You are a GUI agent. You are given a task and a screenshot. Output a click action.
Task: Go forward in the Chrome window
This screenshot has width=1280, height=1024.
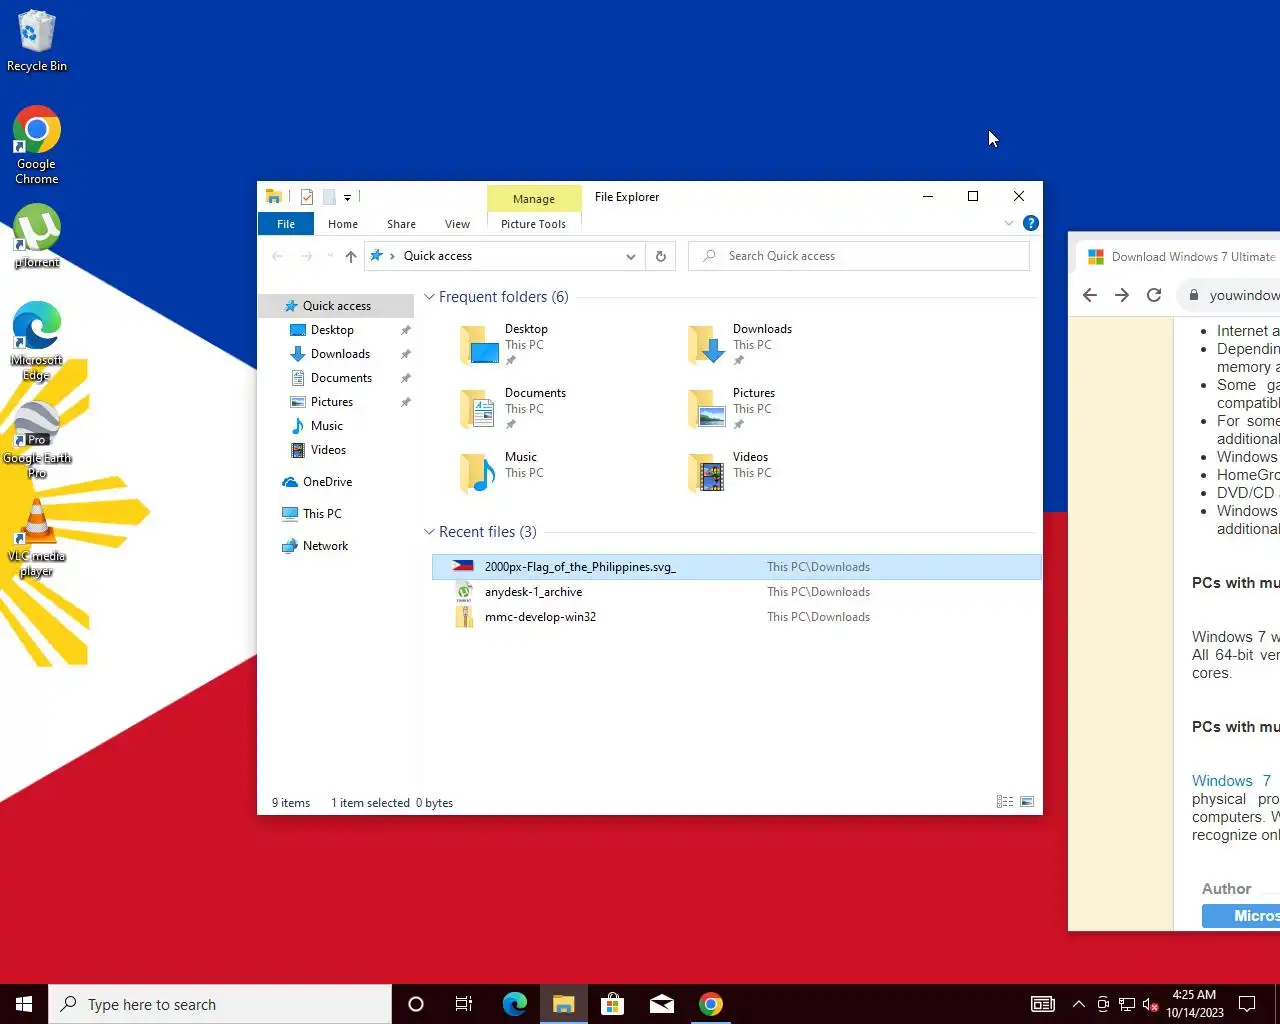[x=1122, y=295]
